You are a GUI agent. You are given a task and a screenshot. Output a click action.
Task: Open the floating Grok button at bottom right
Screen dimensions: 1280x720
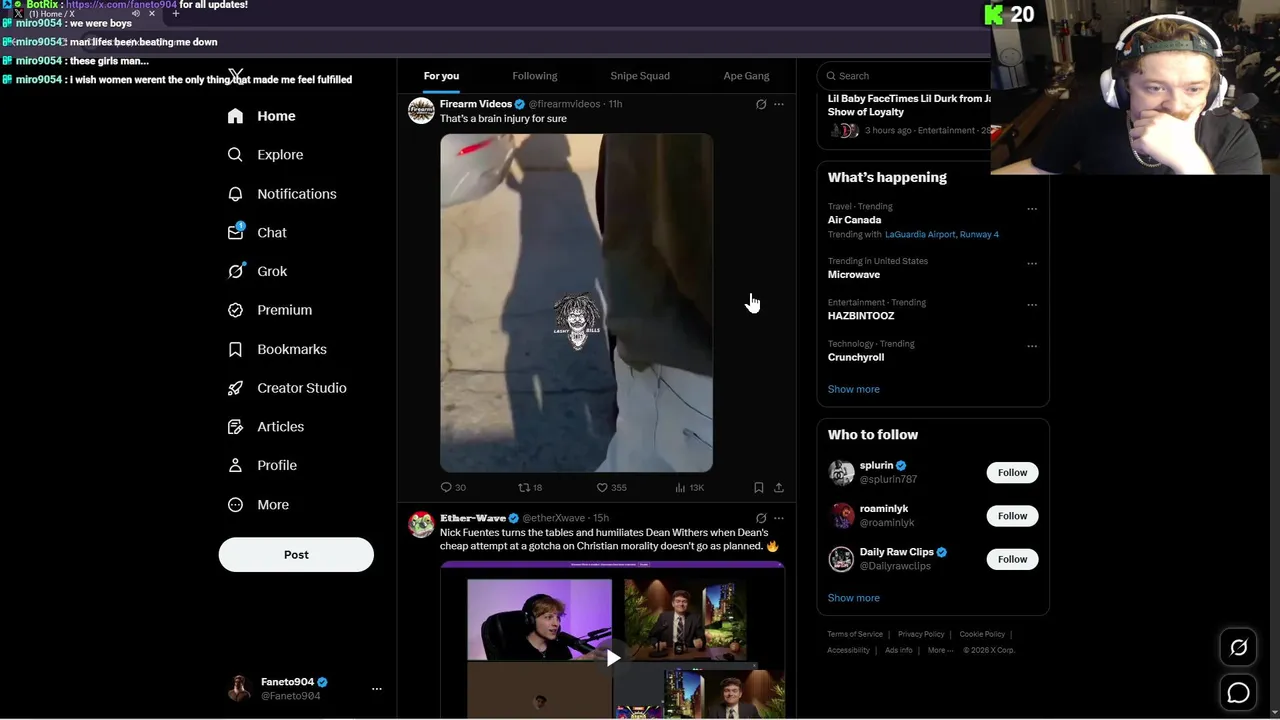tap(1238, 648)
